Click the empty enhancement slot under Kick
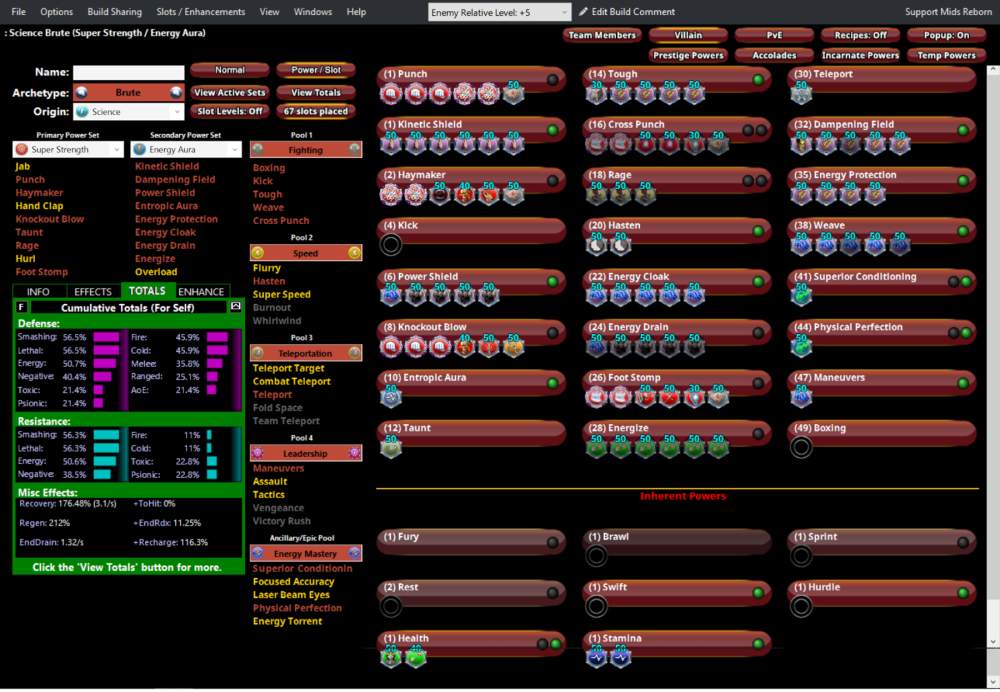The width and height of the screenshot is (1000, 692). click(390, 245)
